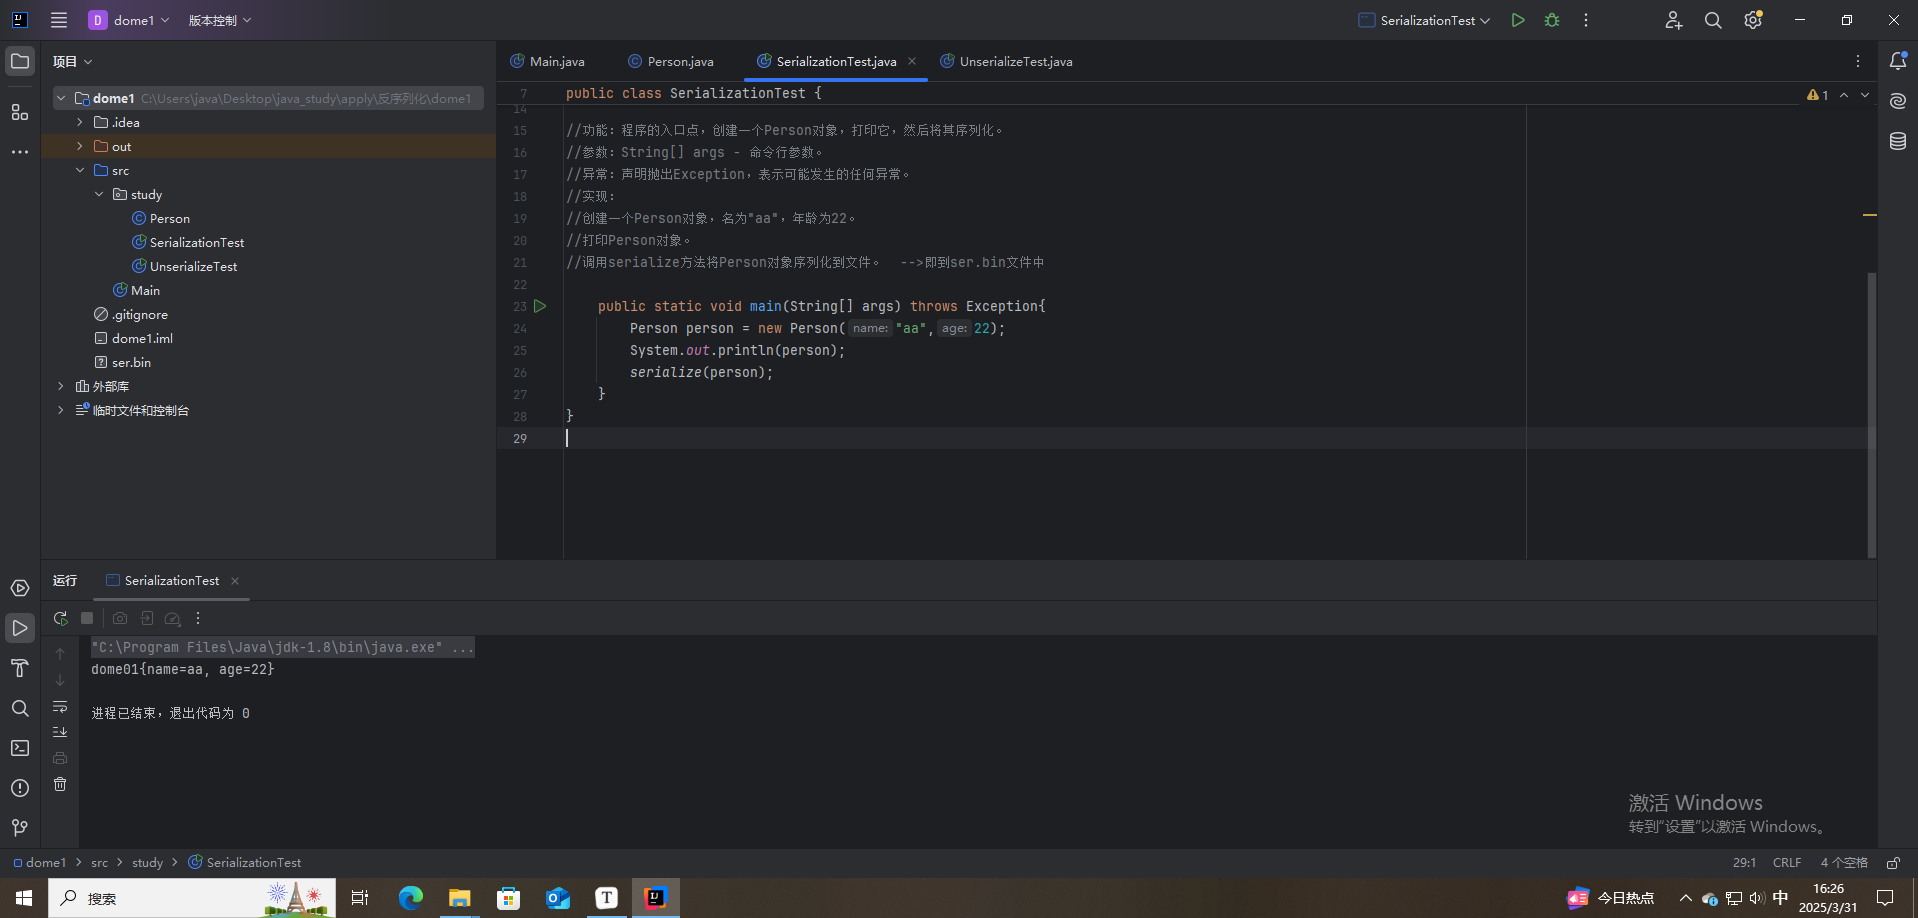
Task: Collapse the dome1 root folder
Action: pos(61,98)
